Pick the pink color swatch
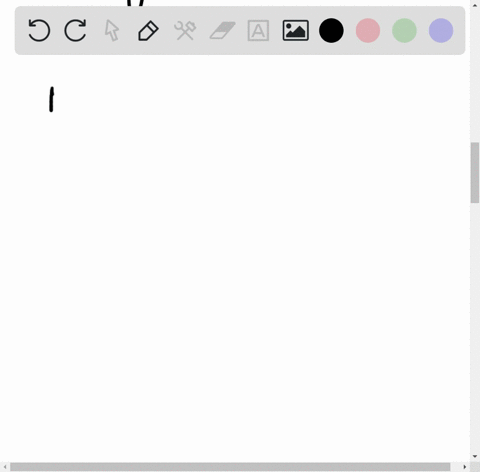This screenshot has height=472, width=480. (x=368, y=31)
